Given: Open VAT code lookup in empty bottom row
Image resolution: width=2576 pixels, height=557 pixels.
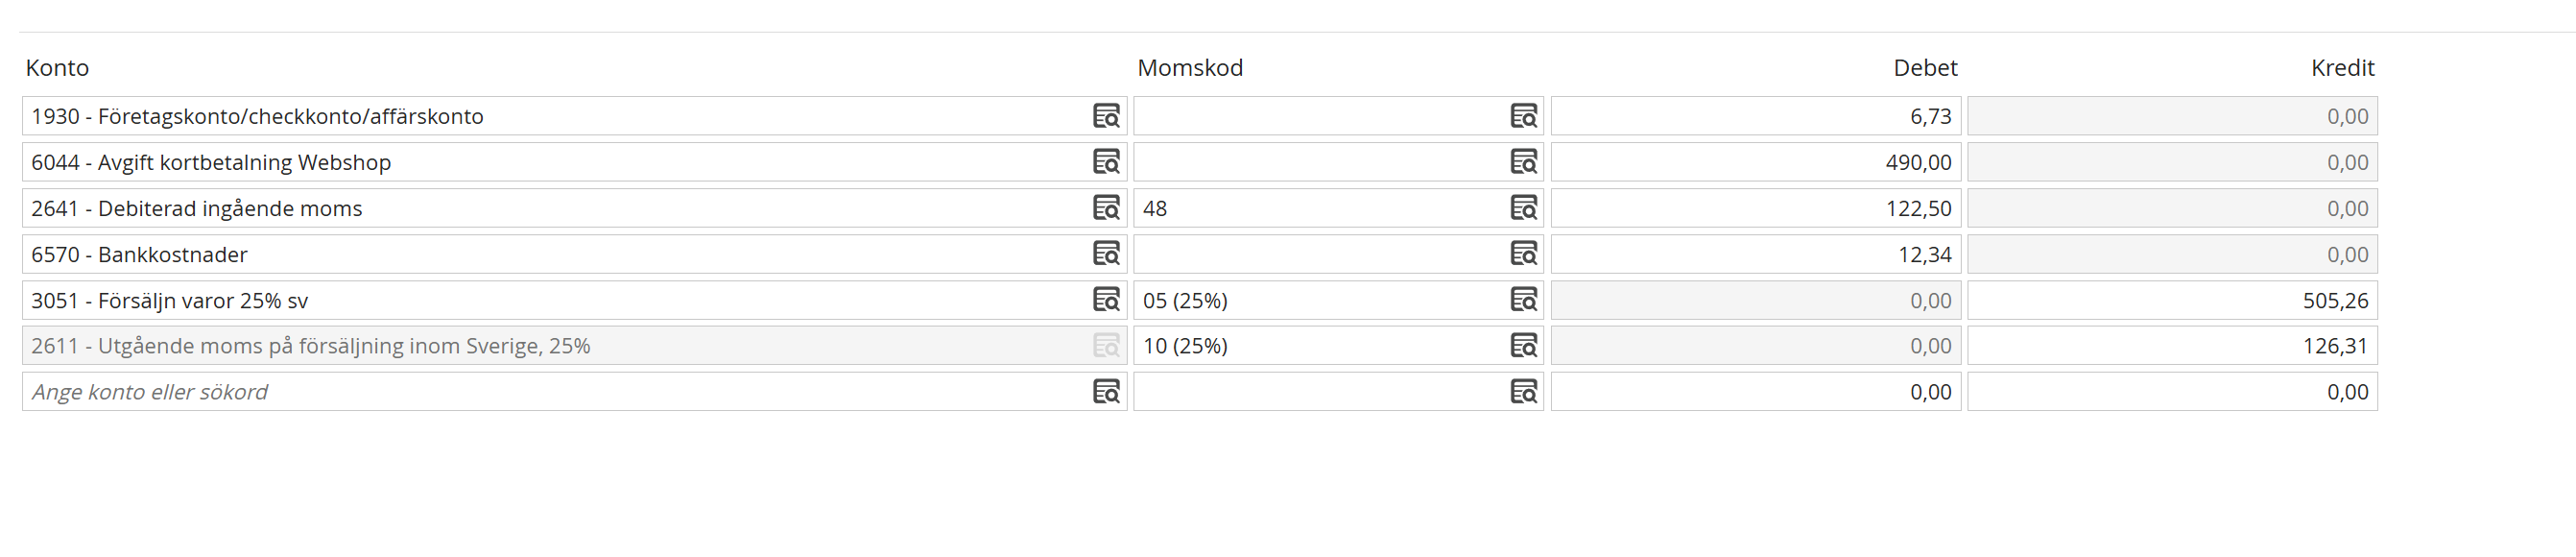Looking at the screenshot, I should click(x=1523, y=392).
